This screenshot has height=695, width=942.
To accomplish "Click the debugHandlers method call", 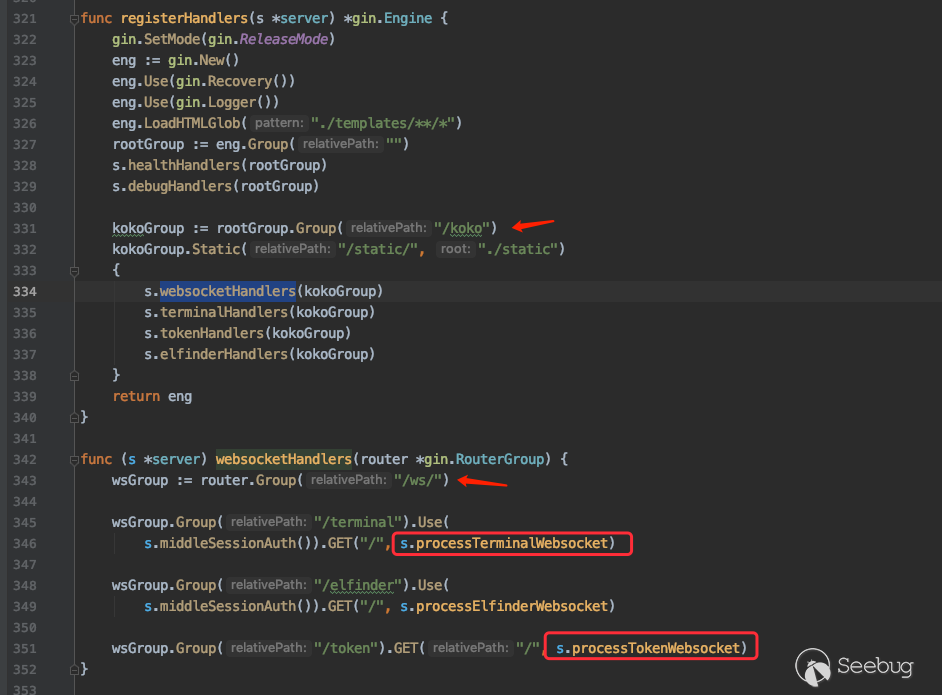I will (180, 186).
